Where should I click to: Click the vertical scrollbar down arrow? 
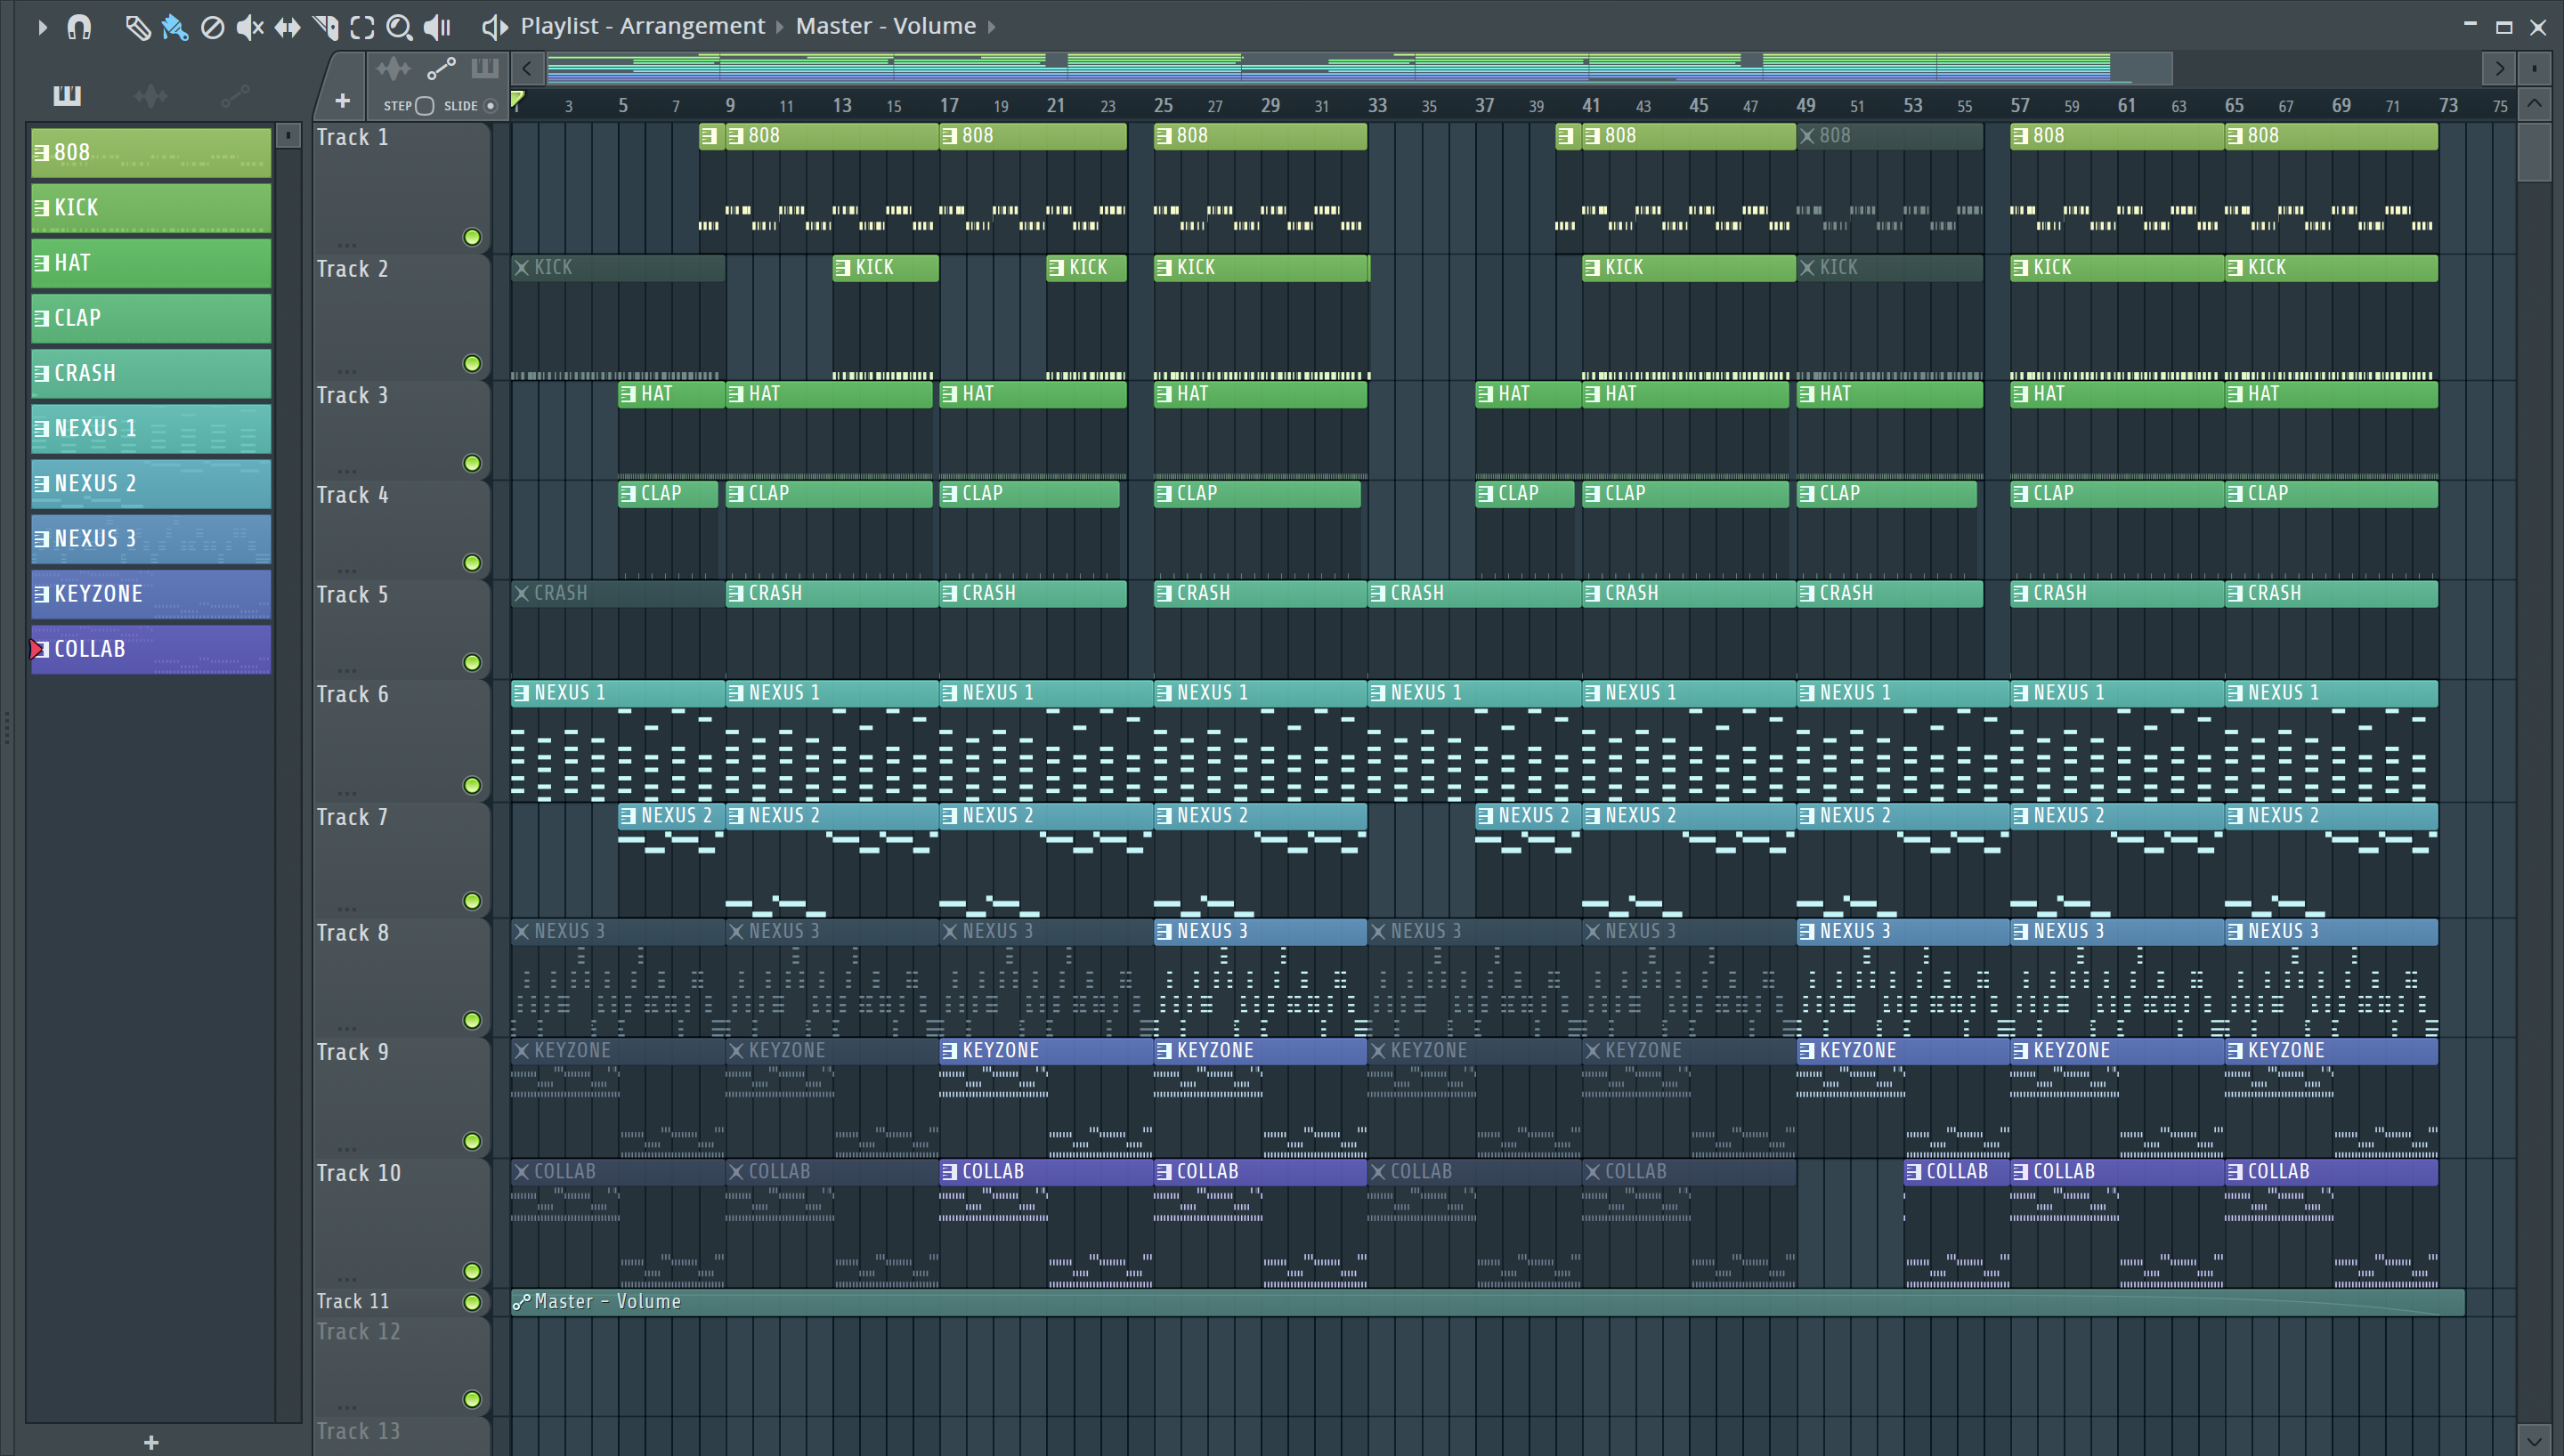(x=2534, y=1441)
